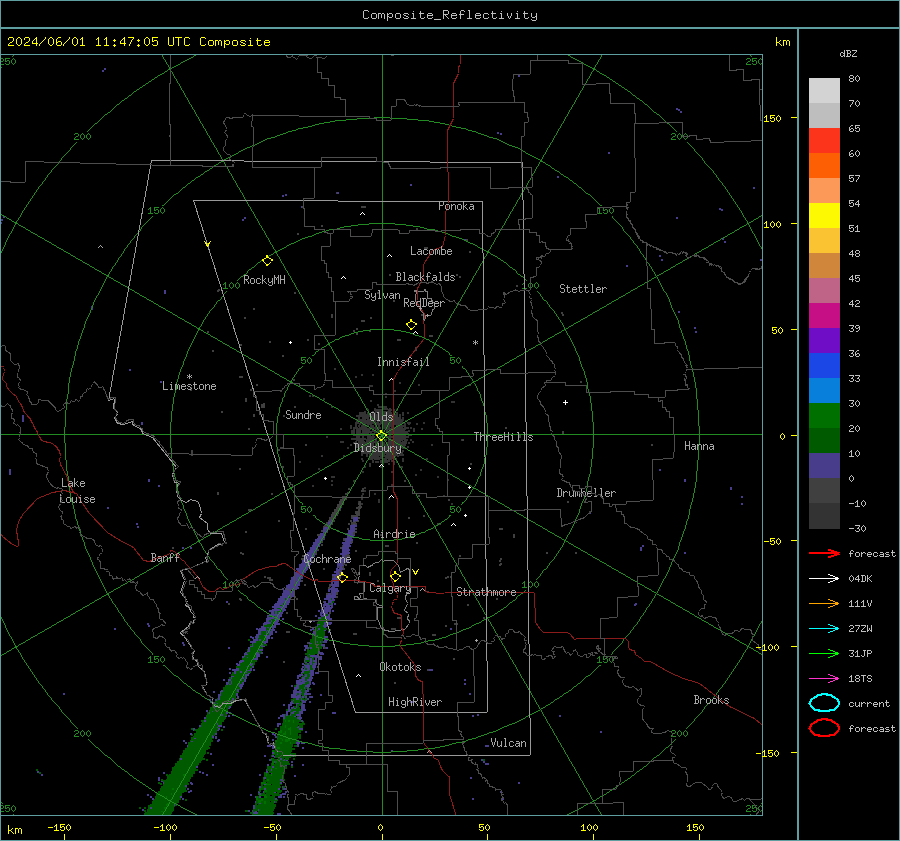Click the Vulcan city label
900x841 pixels.
(508, 743)
